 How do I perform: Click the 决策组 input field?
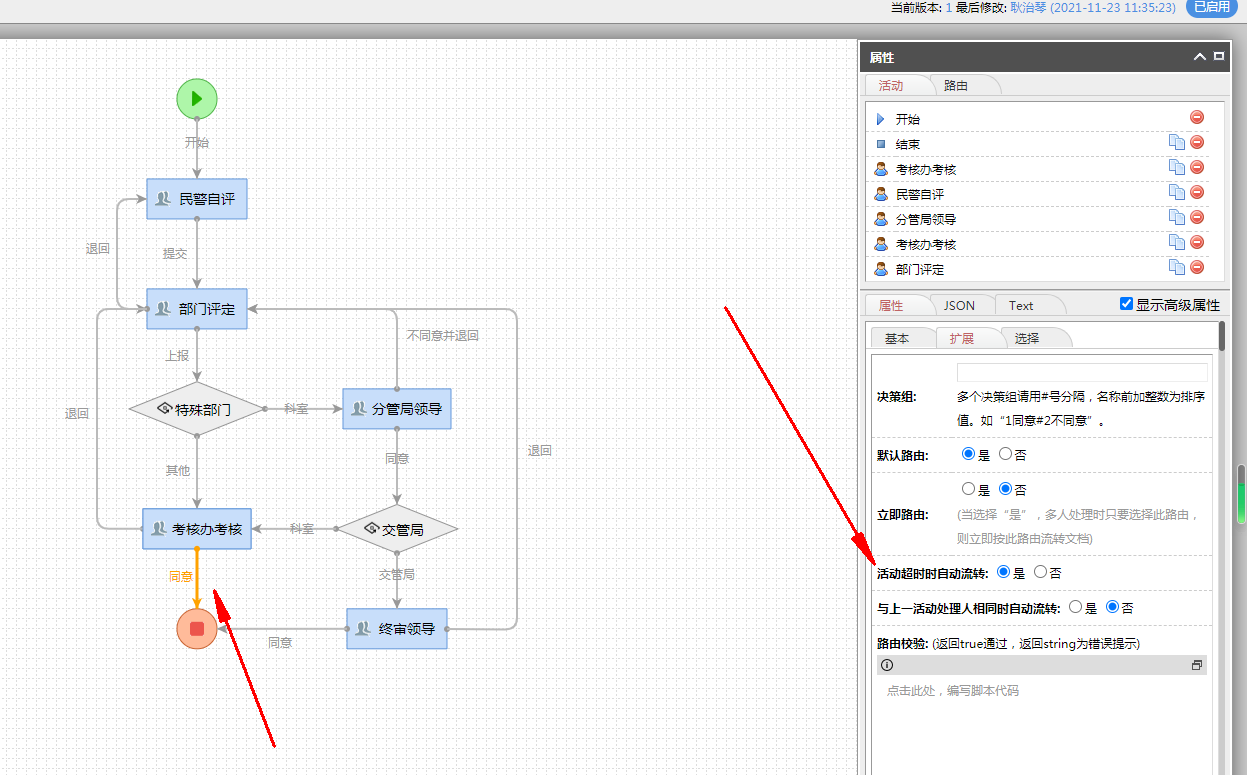pos(1082,372)
